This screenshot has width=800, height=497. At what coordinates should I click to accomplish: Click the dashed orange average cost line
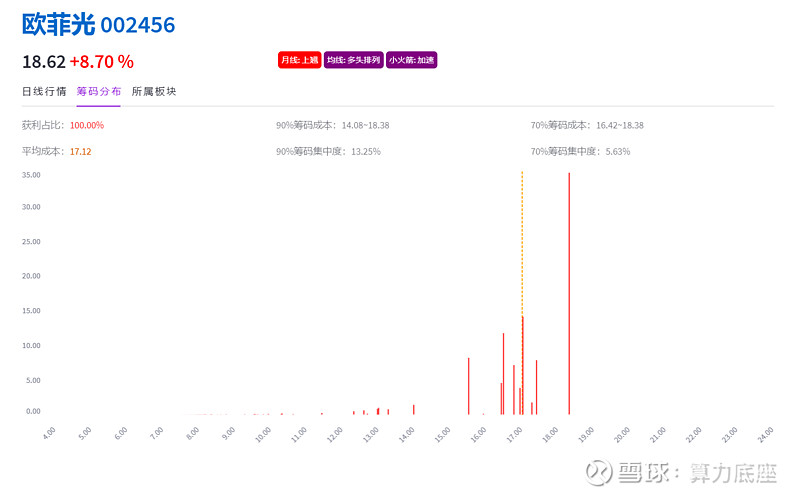[x=522, y=244]
